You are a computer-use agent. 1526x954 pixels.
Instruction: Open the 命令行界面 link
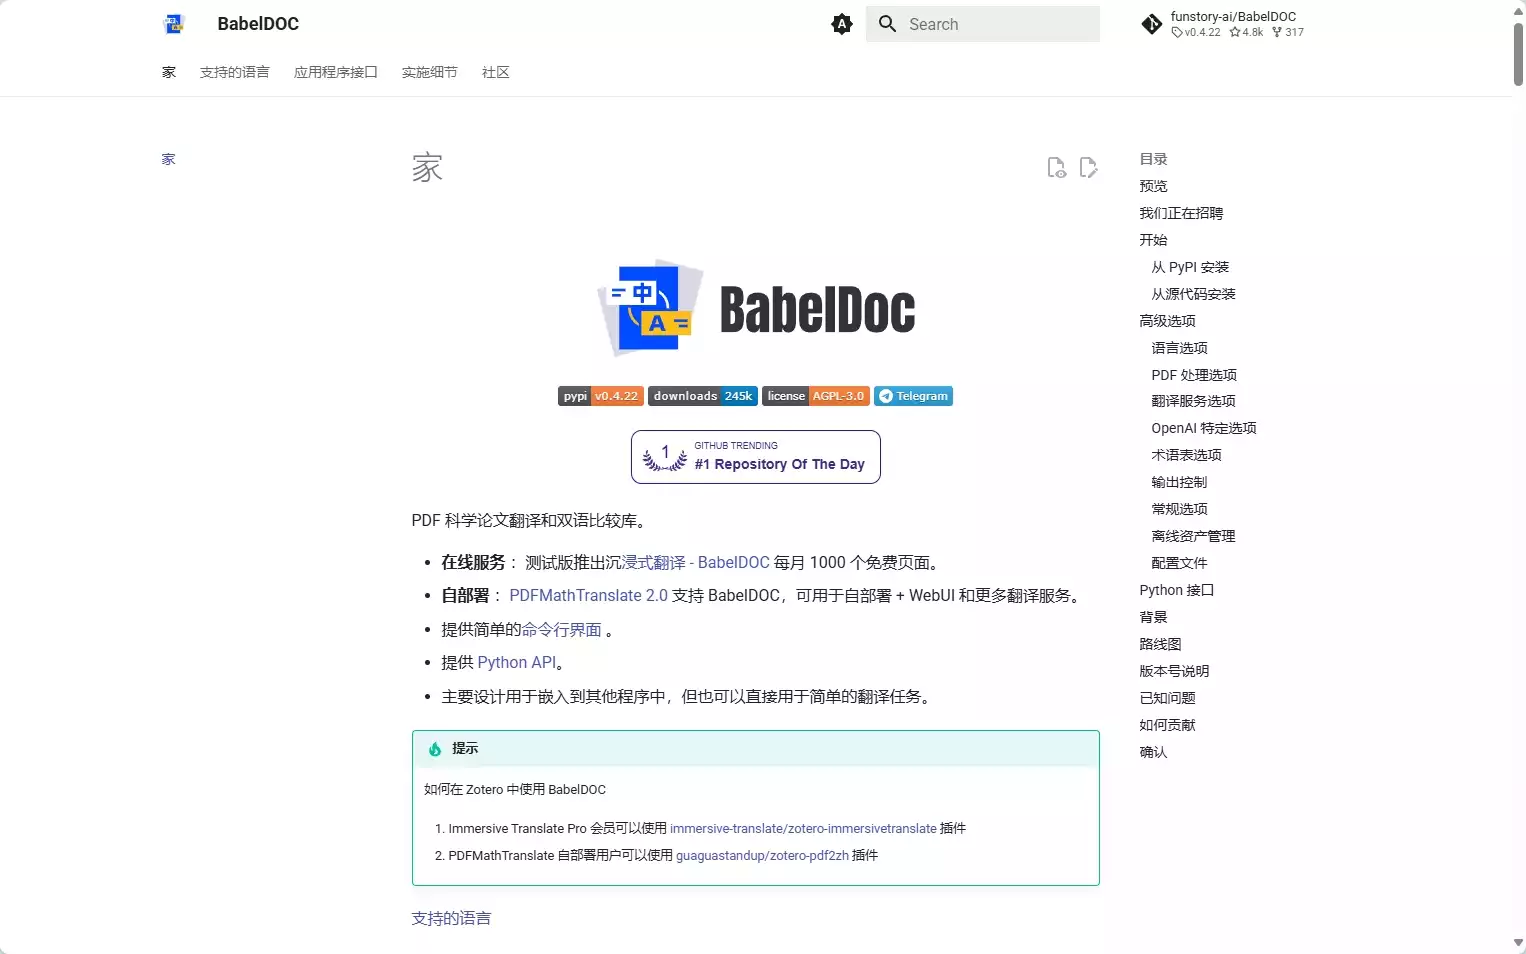tap(562, 630)
